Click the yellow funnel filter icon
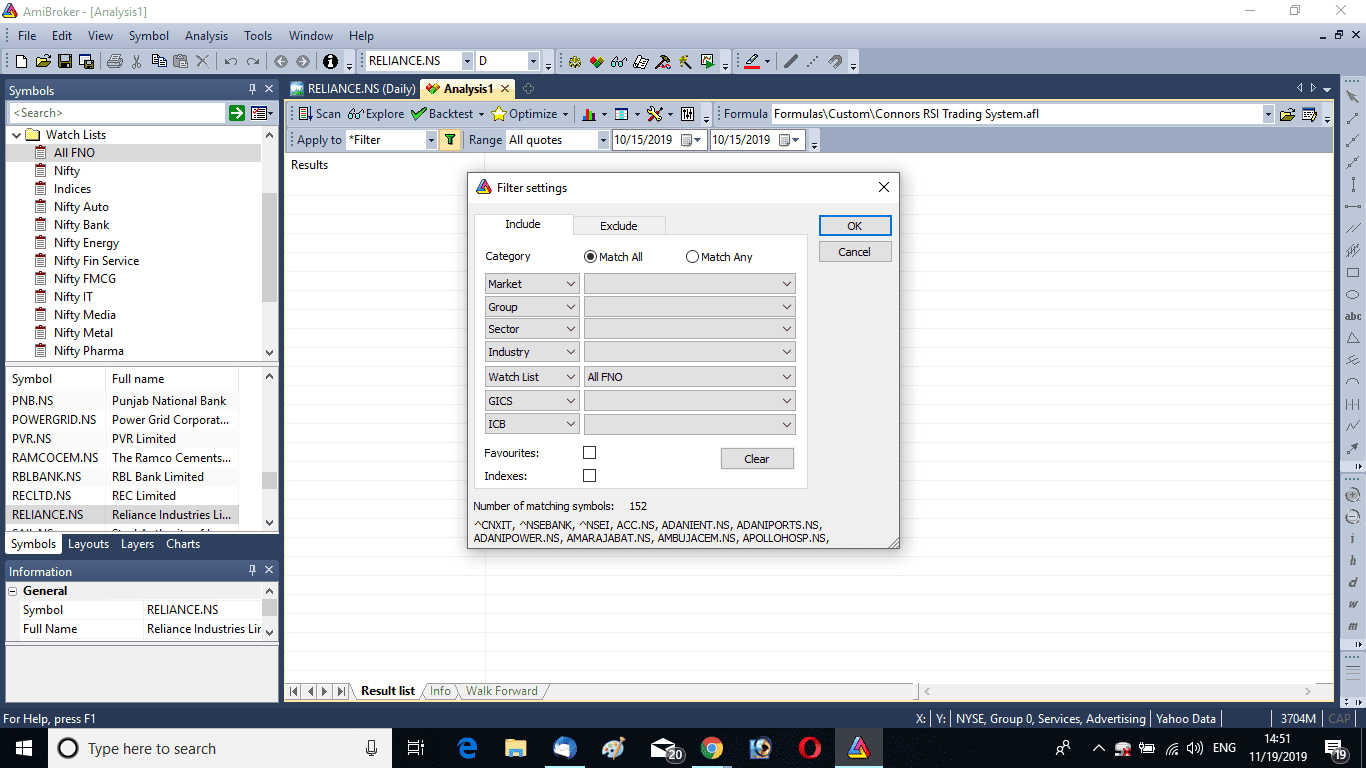Viewport: 1366px width, 768px height. coord(450,140)
